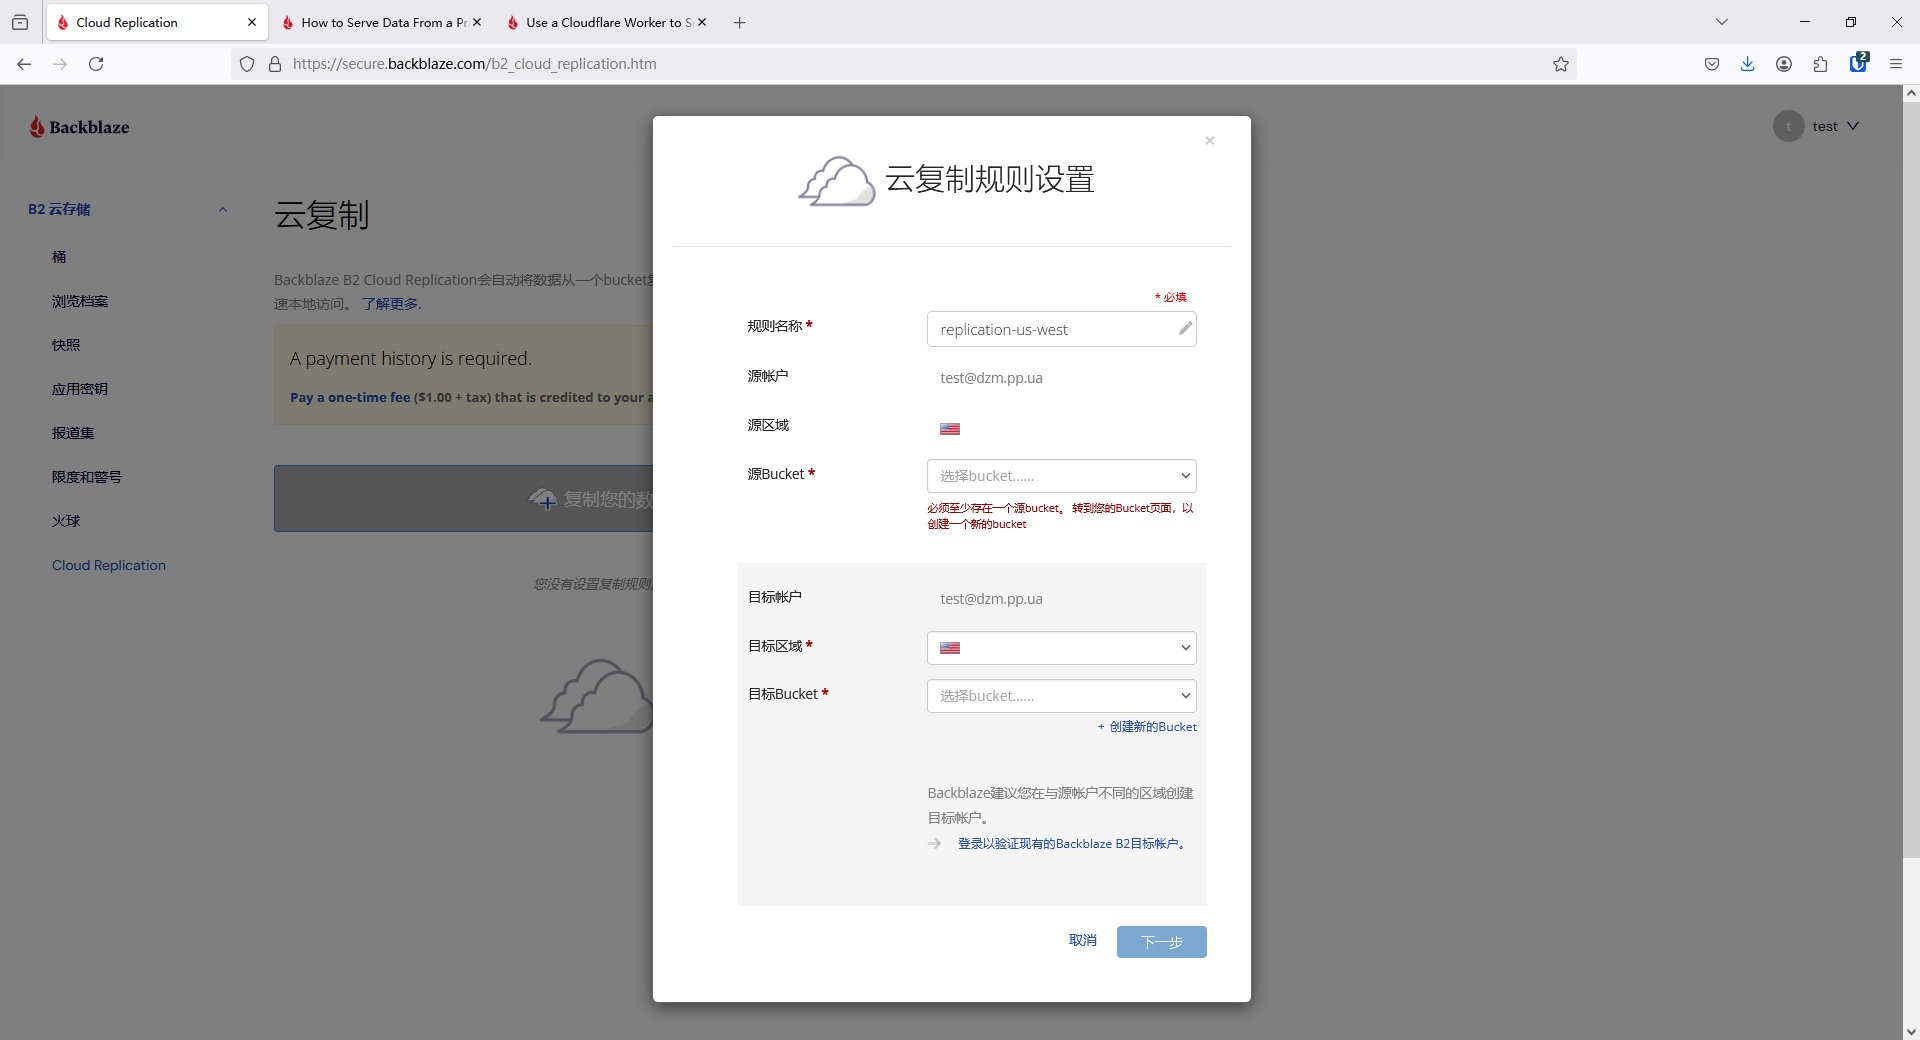Bookmark this page with the star icon
Screen dimensions: 1920x1040
(x=1560, y=64)
